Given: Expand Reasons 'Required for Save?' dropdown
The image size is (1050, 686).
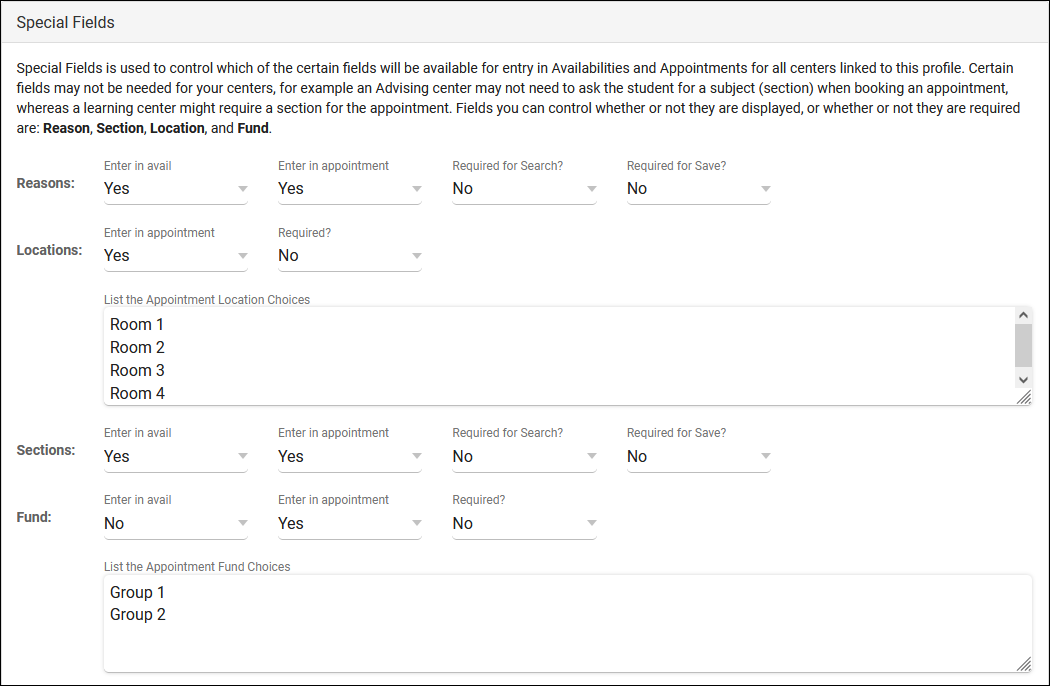Looking at the screenshot, I should click(698, 188).
